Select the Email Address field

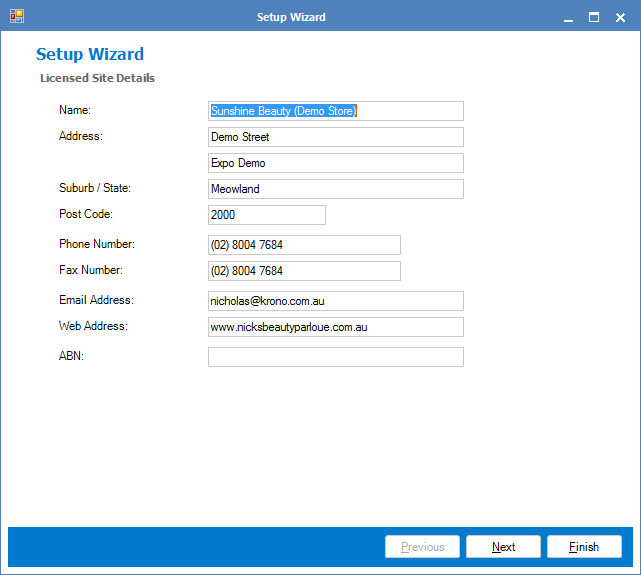click(335, 301)
